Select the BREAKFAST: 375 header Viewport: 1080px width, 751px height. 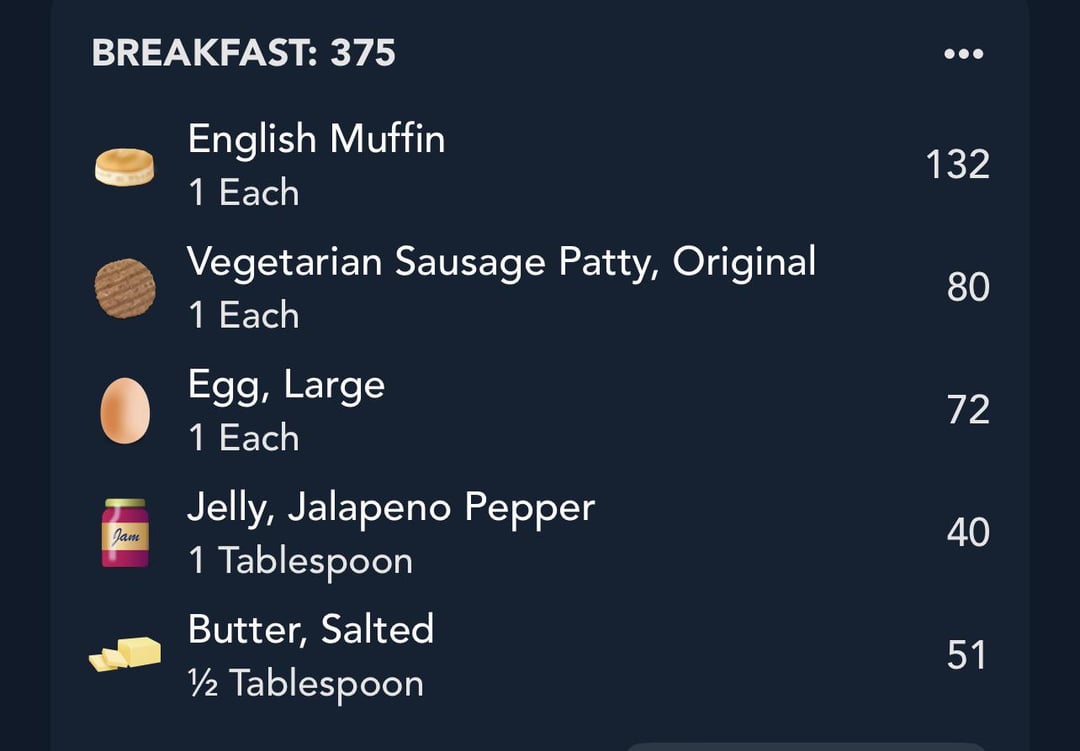pos(244,53)
